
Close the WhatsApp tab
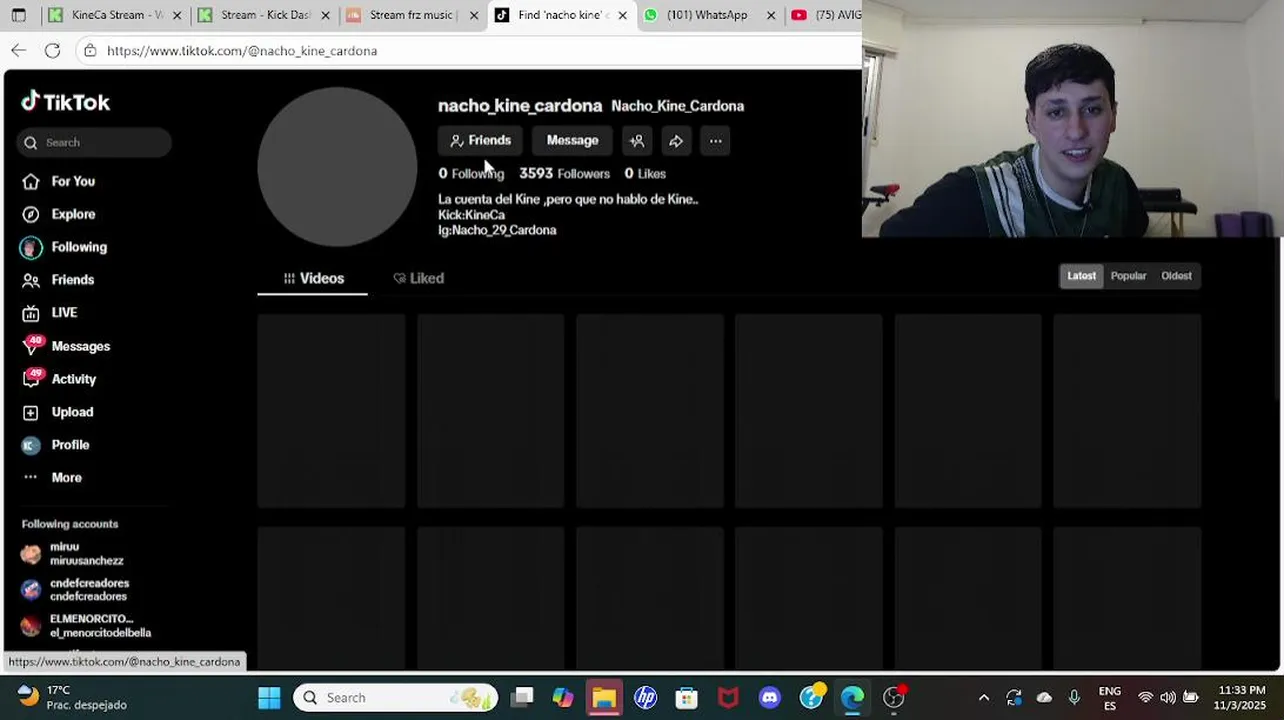pyautogui.click(x=771, y=16)
